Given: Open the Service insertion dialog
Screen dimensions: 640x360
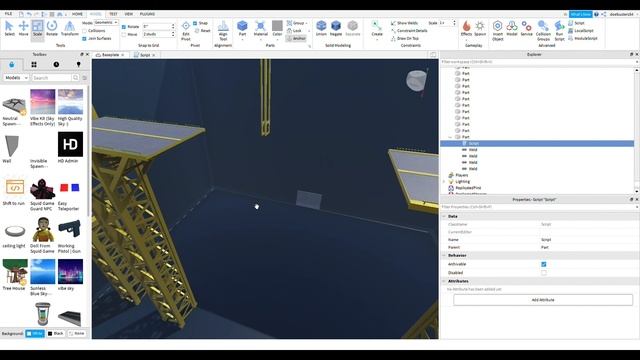Looking at the screenshot, I should coord(527,28).
